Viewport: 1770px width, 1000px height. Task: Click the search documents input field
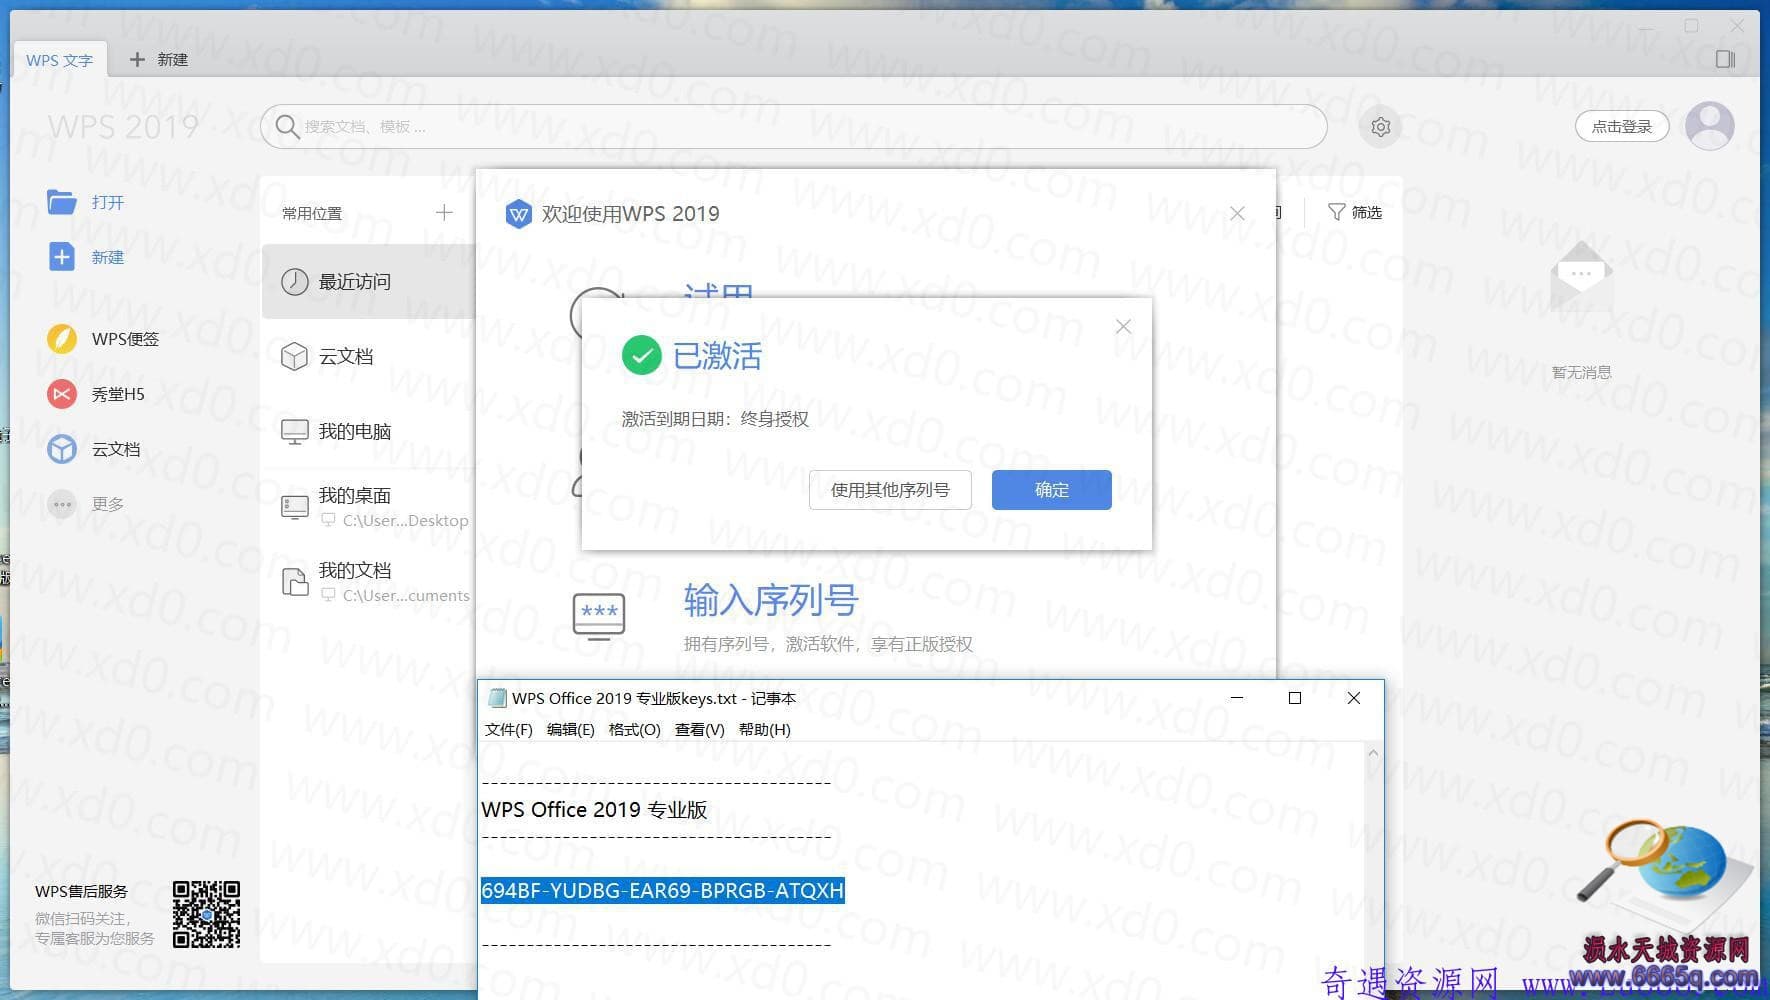[794, 127]
